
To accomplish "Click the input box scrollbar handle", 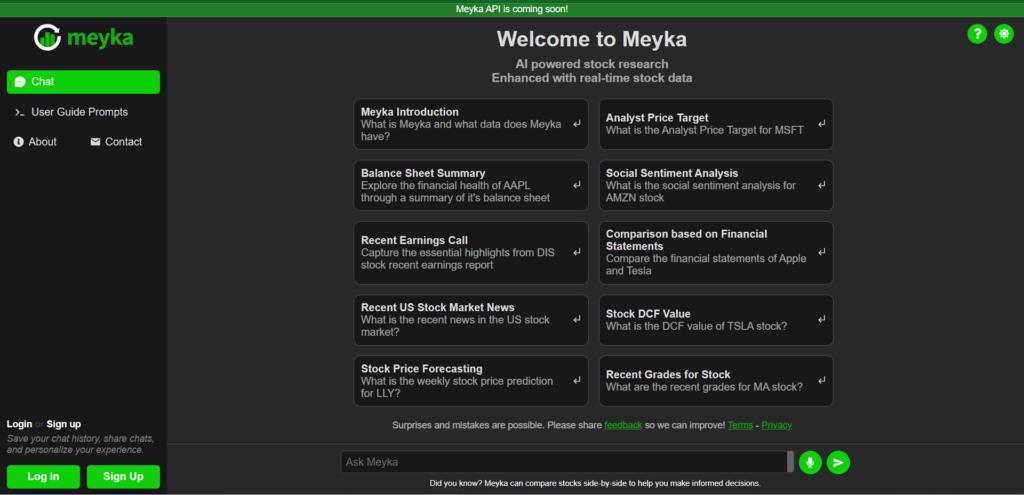I will pyautogui.click(x=791, y=462).
